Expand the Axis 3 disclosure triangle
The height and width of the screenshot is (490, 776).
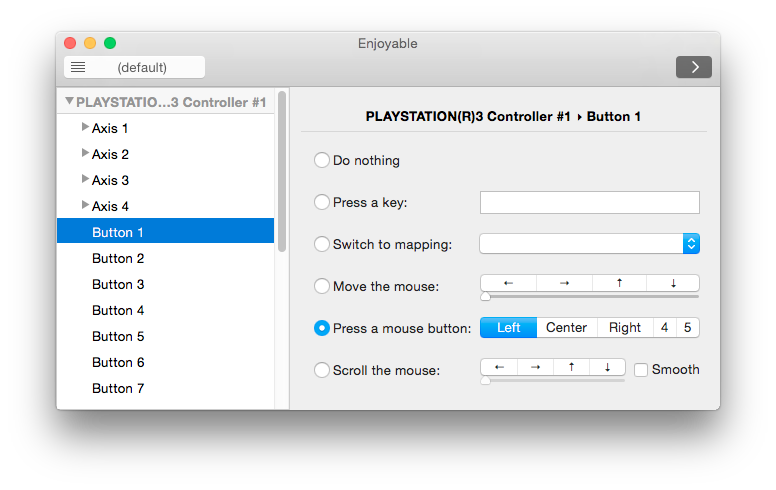coord(85,179)
